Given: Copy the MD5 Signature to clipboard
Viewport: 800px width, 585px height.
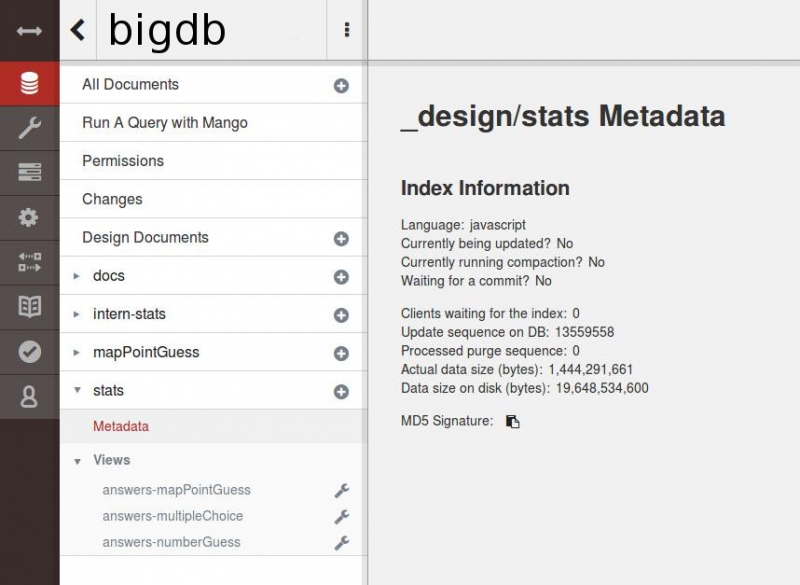Looking at the screenshot, I should (513, 421).
